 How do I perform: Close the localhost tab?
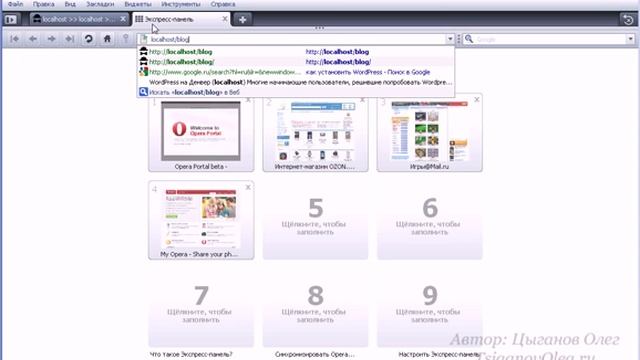point(122,19)
